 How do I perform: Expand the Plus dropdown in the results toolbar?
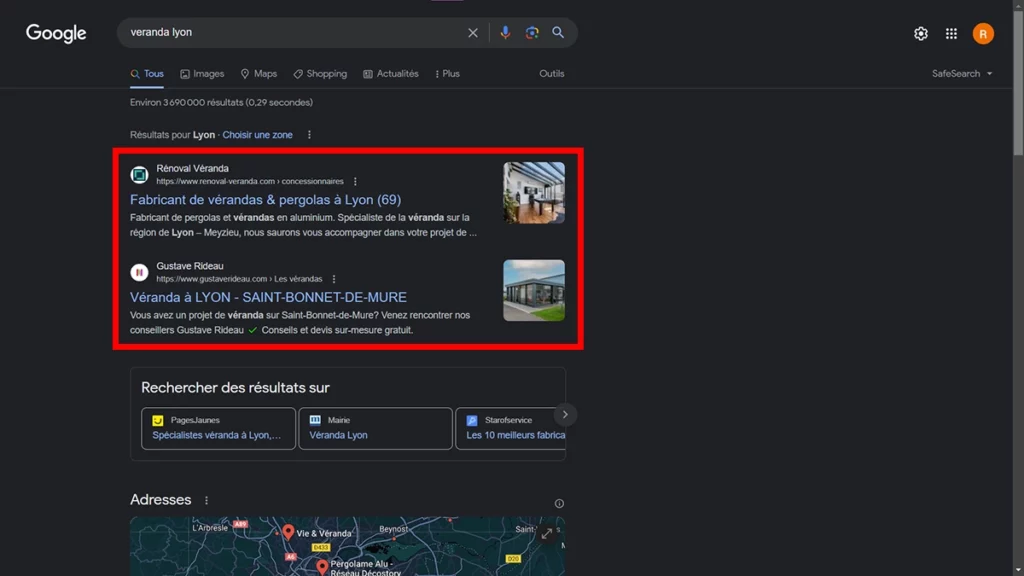click(x=446, y=73)
